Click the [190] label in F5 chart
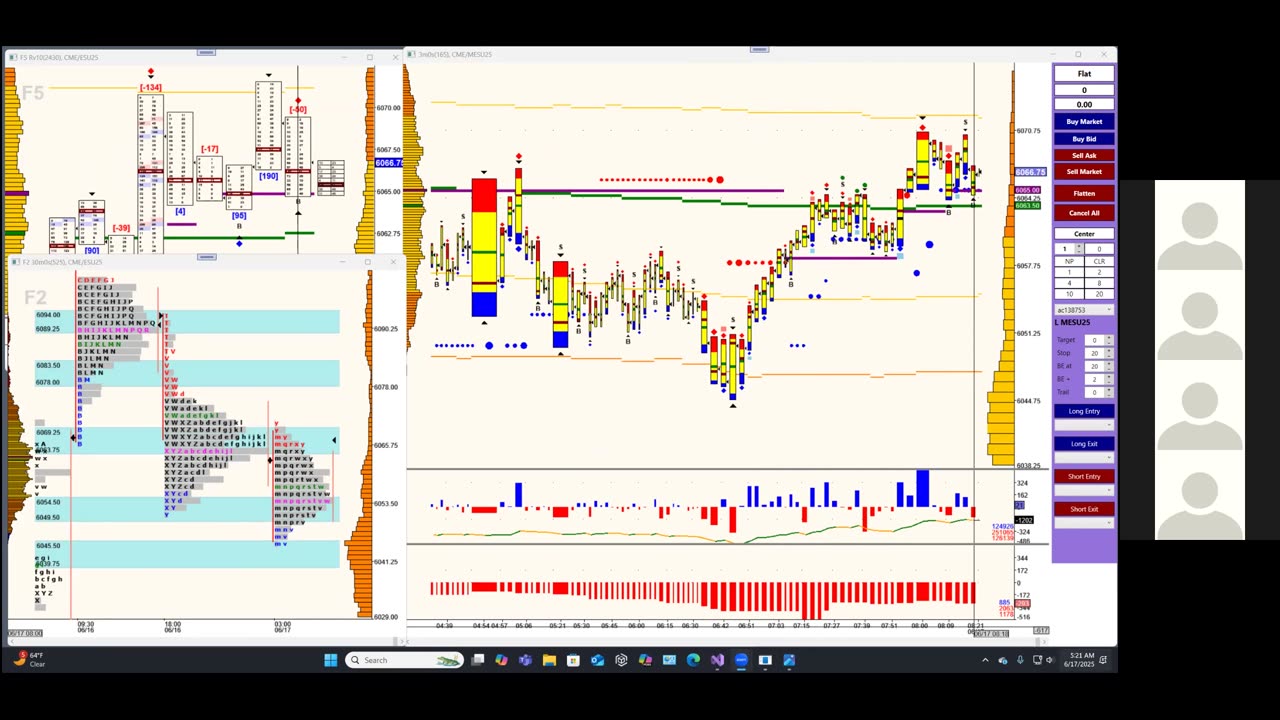Image resolution: width=1280 pixels, height=720 pixels. click(268, 176)
